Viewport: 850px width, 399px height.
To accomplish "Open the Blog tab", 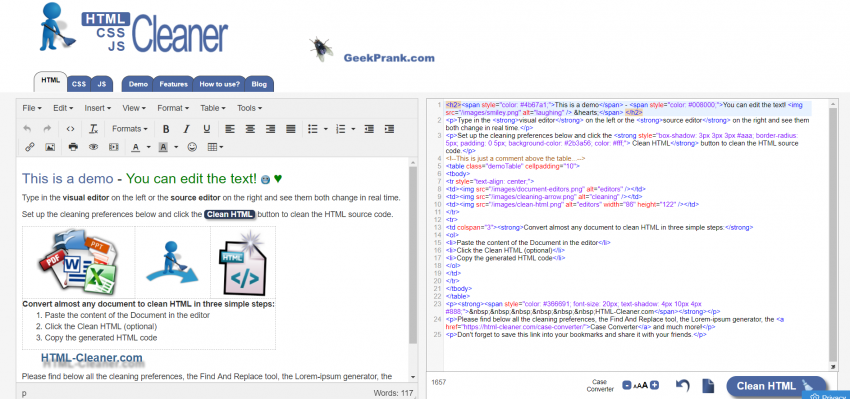I will point(259,84).
